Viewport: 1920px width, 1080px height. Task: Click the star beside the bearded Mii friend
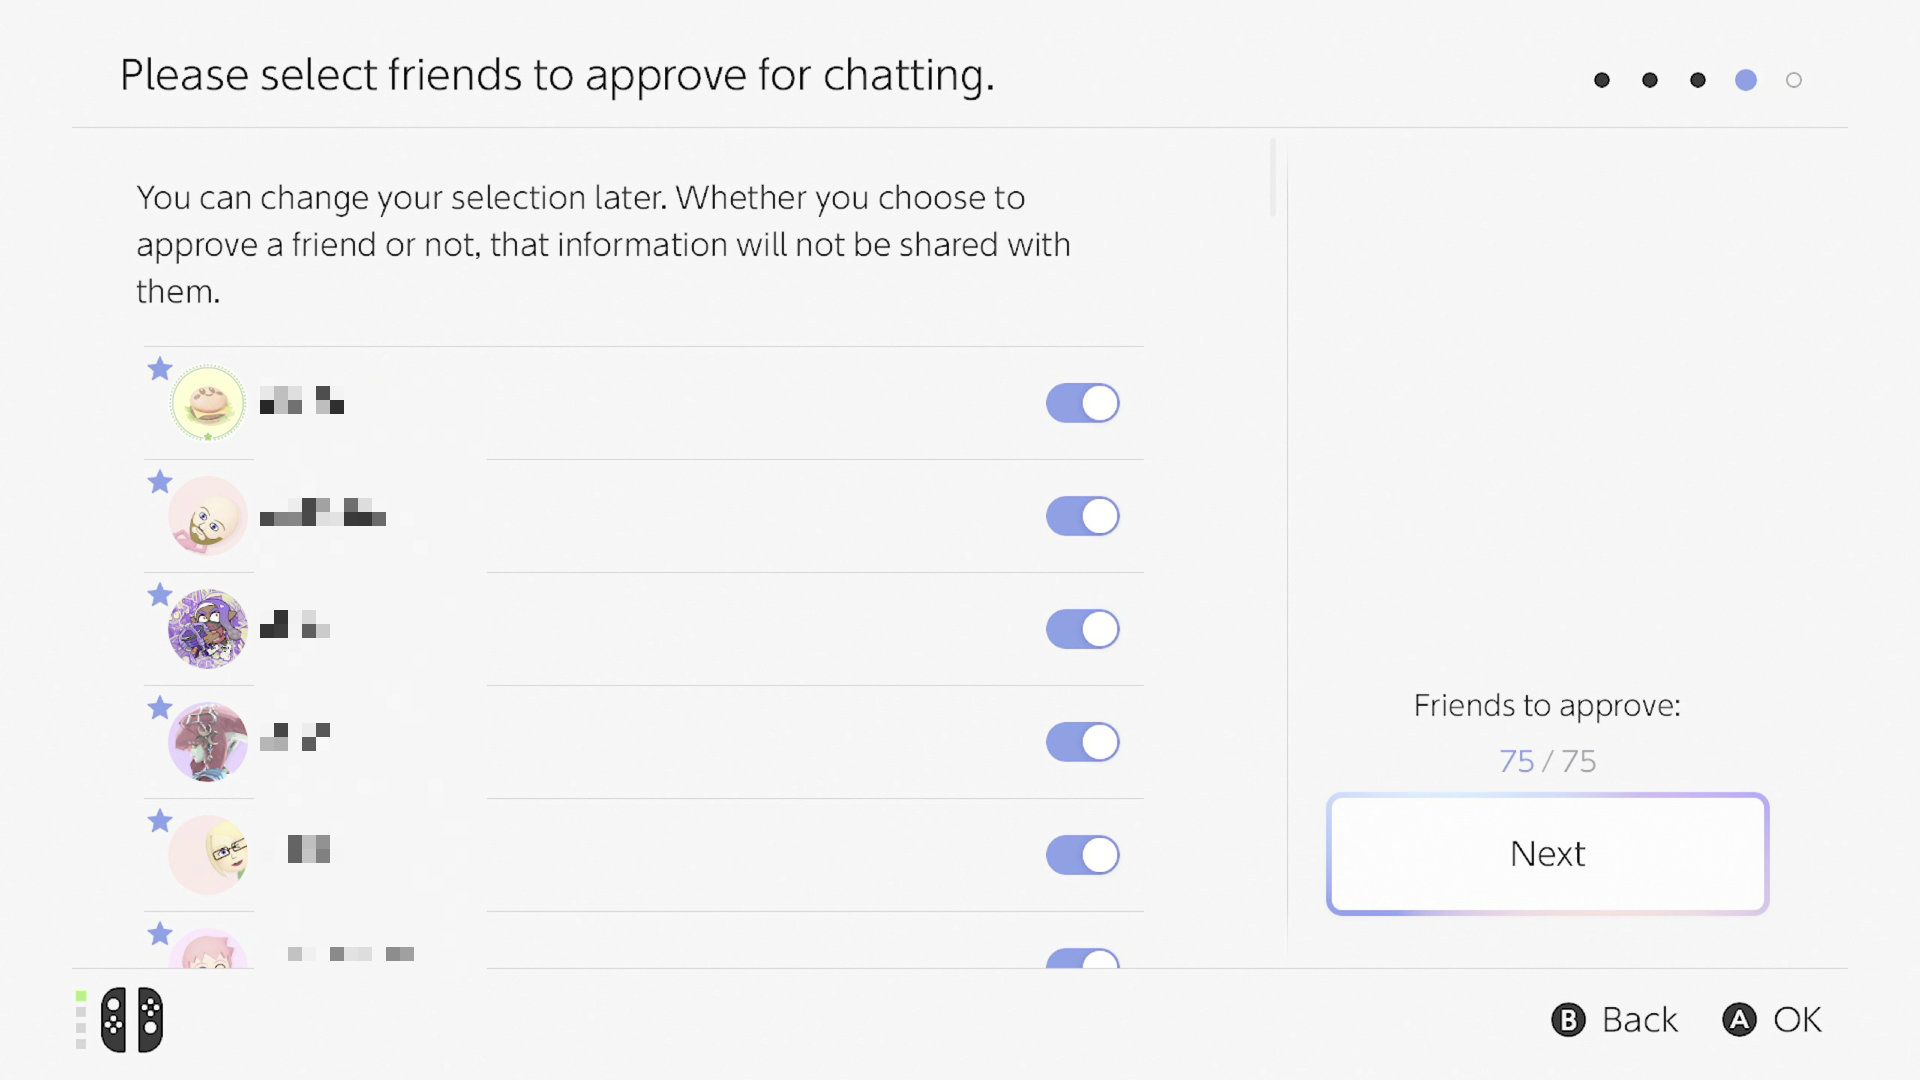(160, 482)
